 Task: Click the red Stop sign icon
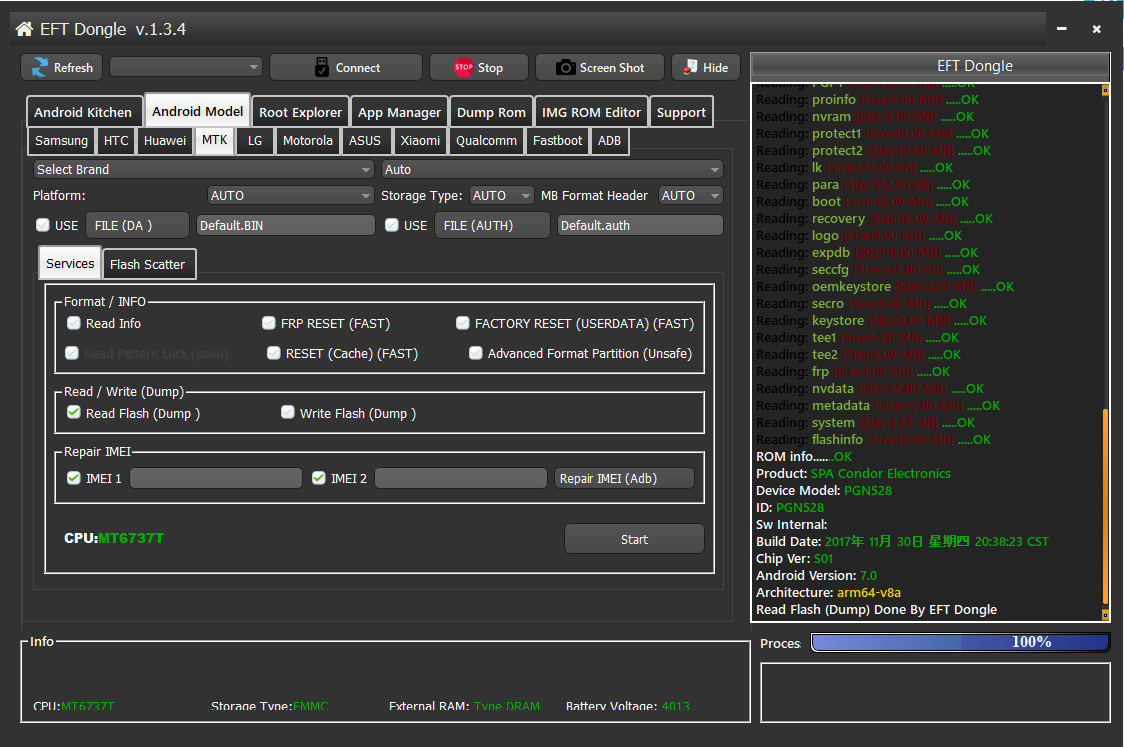tap(463, 67)
